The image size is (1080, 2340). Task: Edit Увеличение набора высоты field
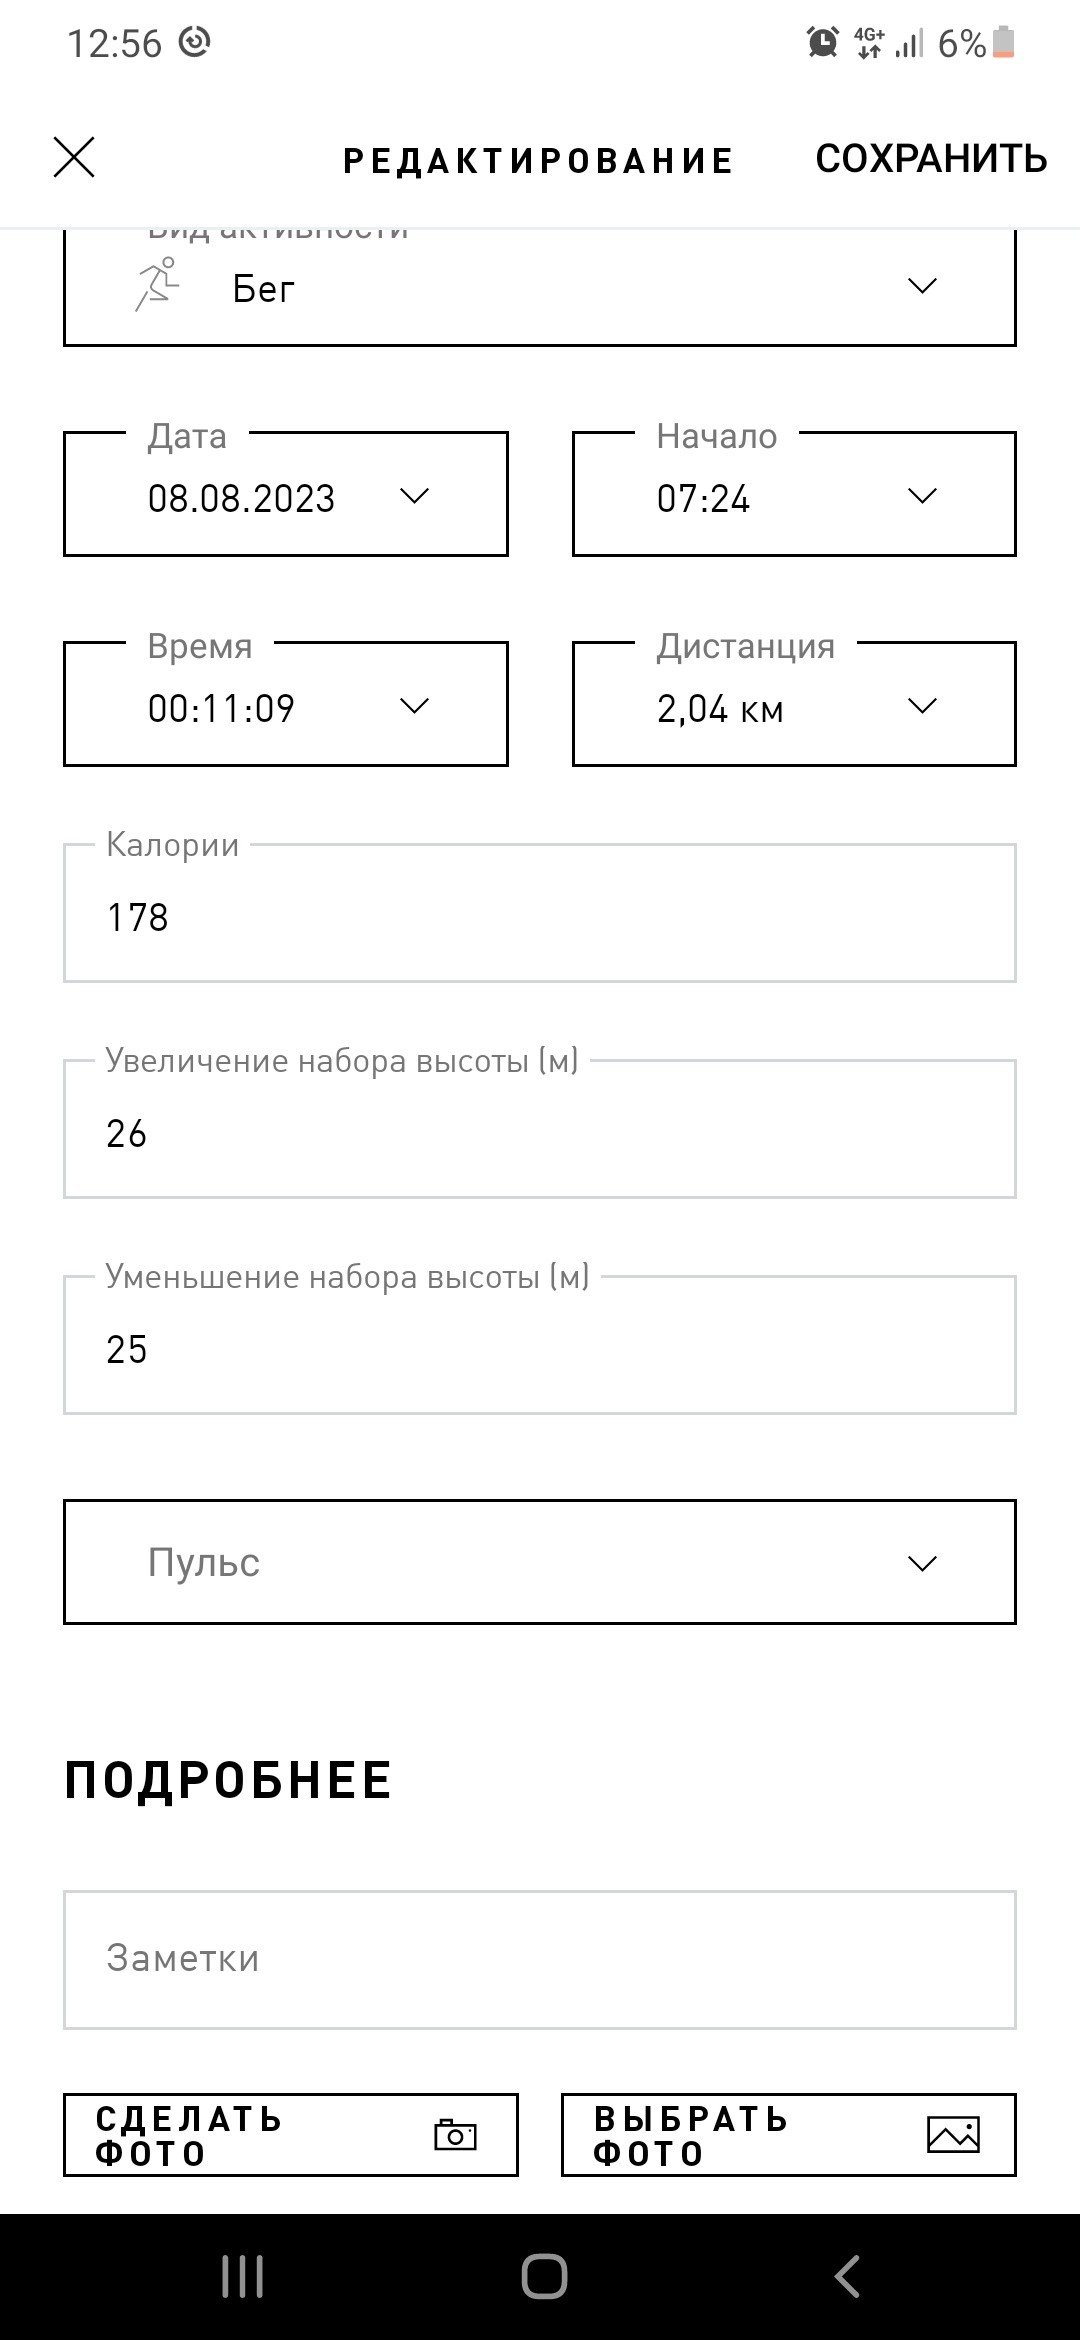pyautogui.click(x=540, y=1129)
